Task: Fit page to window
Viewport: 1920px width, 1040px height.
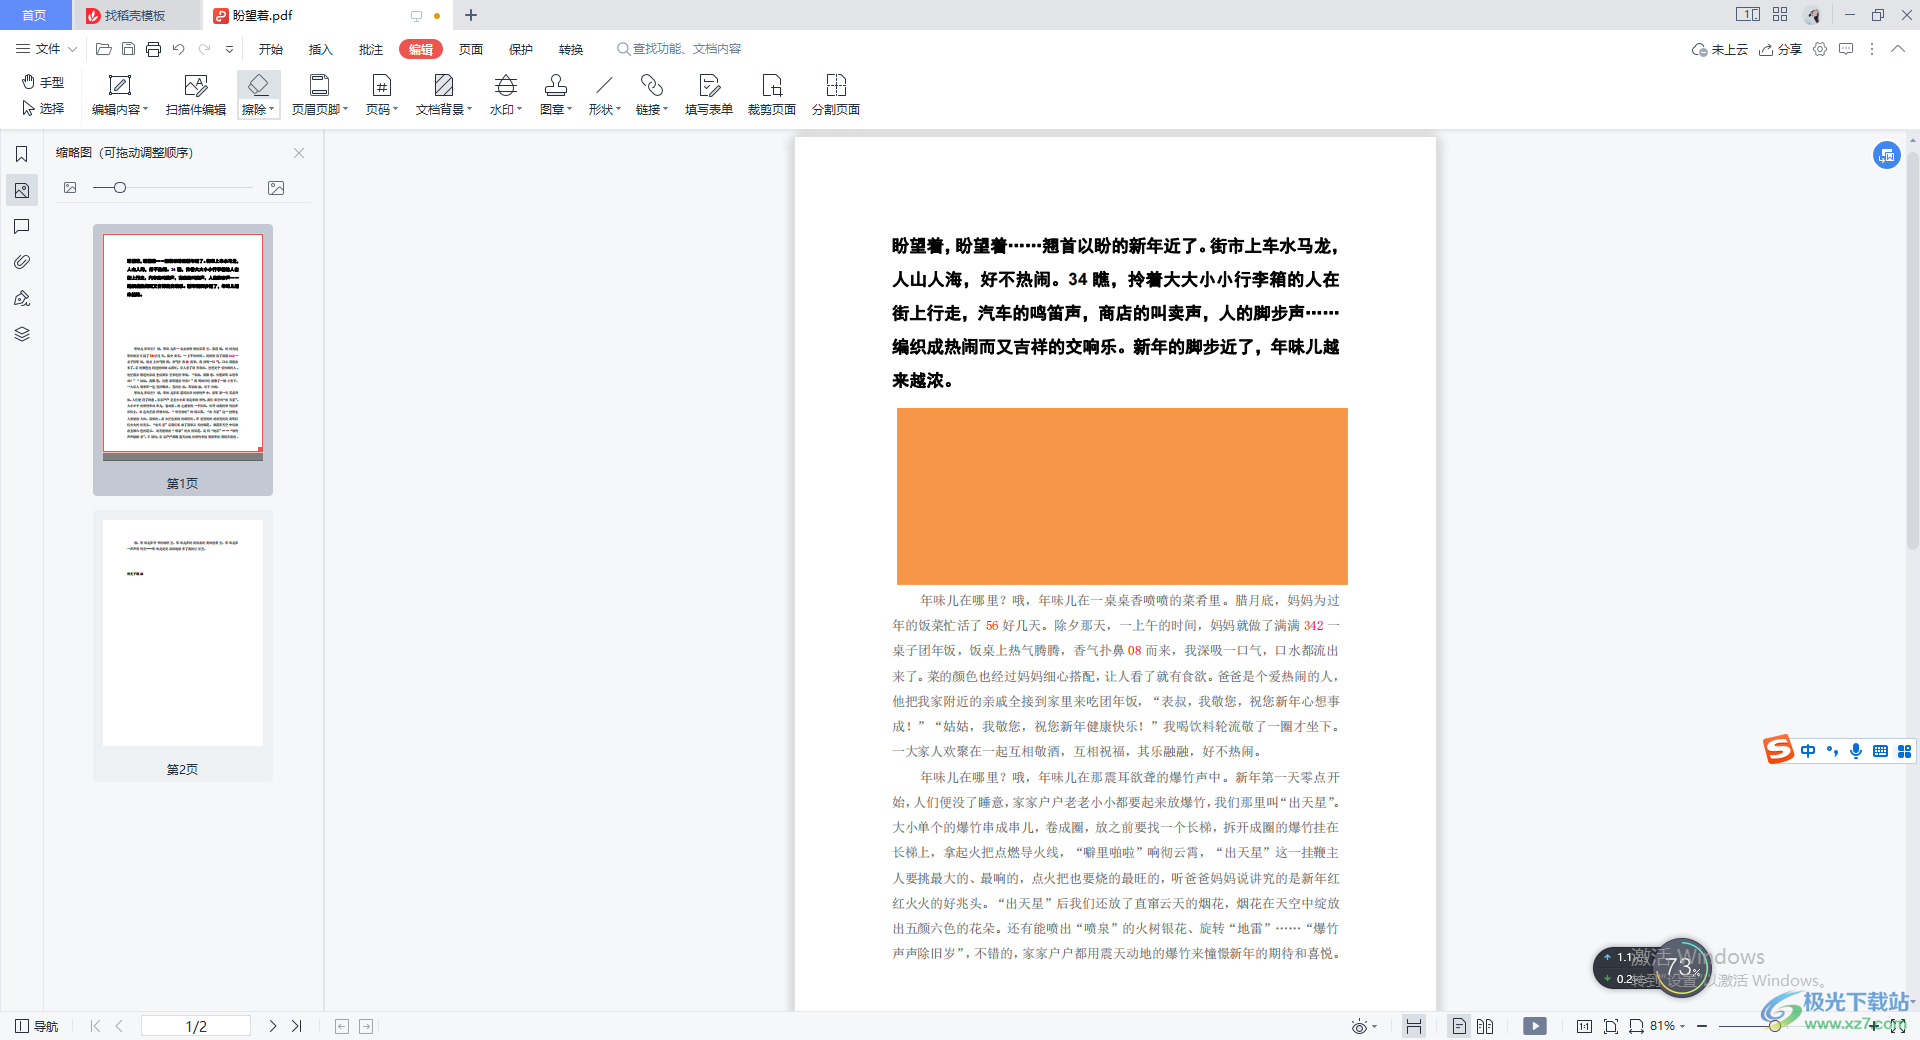Action: tap(1610, 1026)
